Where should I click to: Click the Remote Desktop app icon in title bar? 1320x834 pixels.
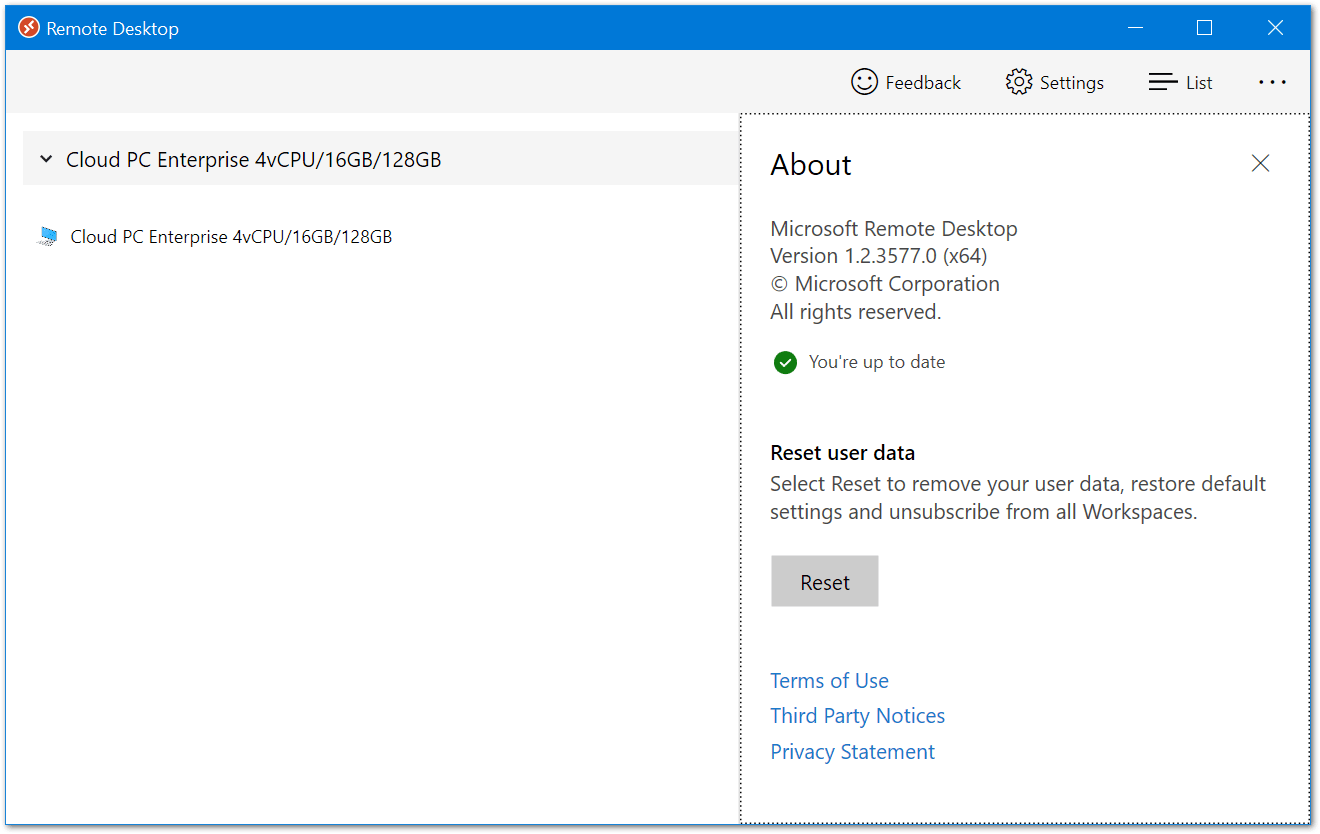(x=29, y=28)
